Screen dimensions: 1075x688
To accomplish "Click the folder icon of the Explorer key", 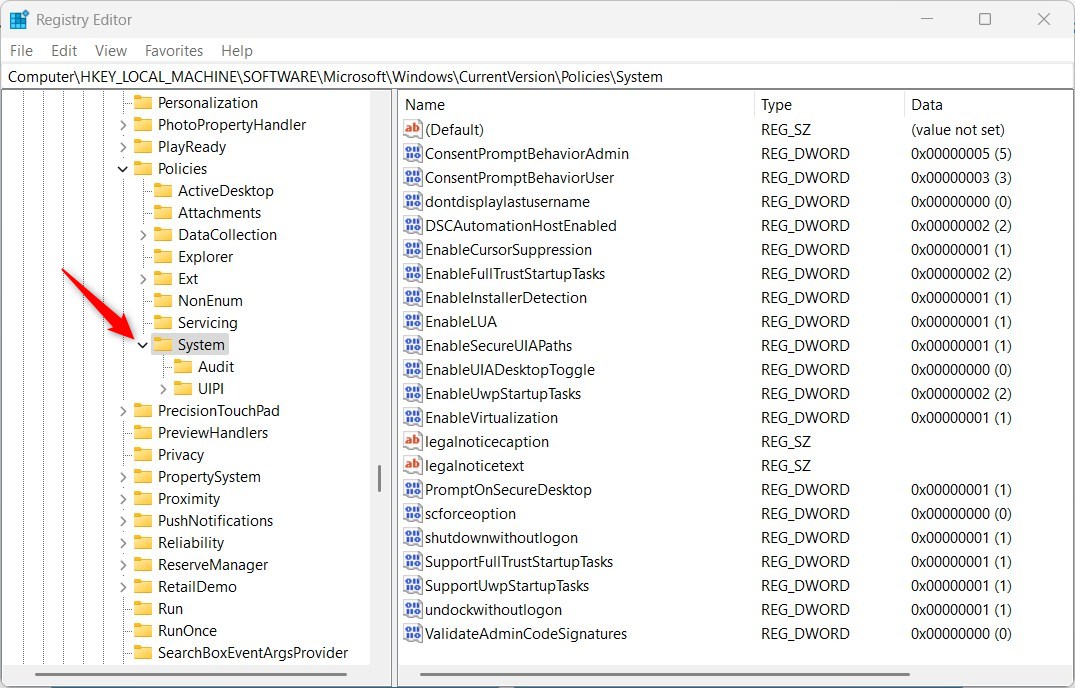I will (x=162, y=256).
